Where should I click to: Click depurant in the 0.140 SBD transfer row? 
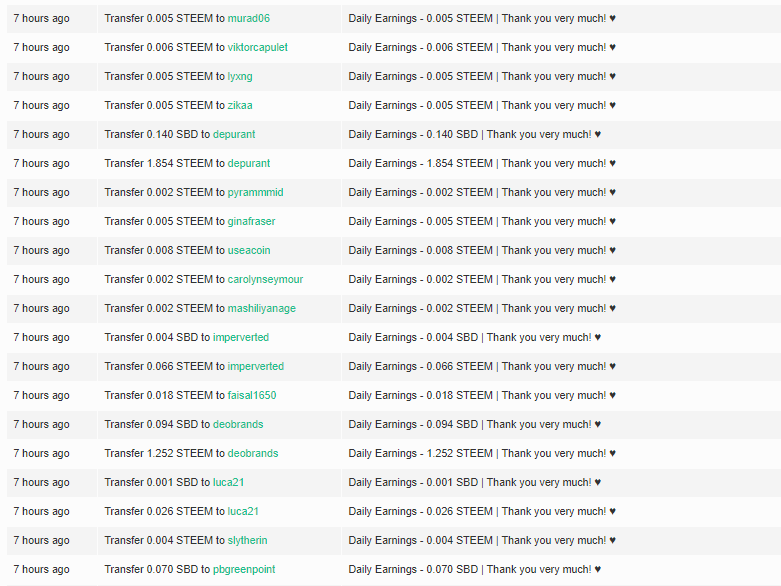[x=234, y=134]
